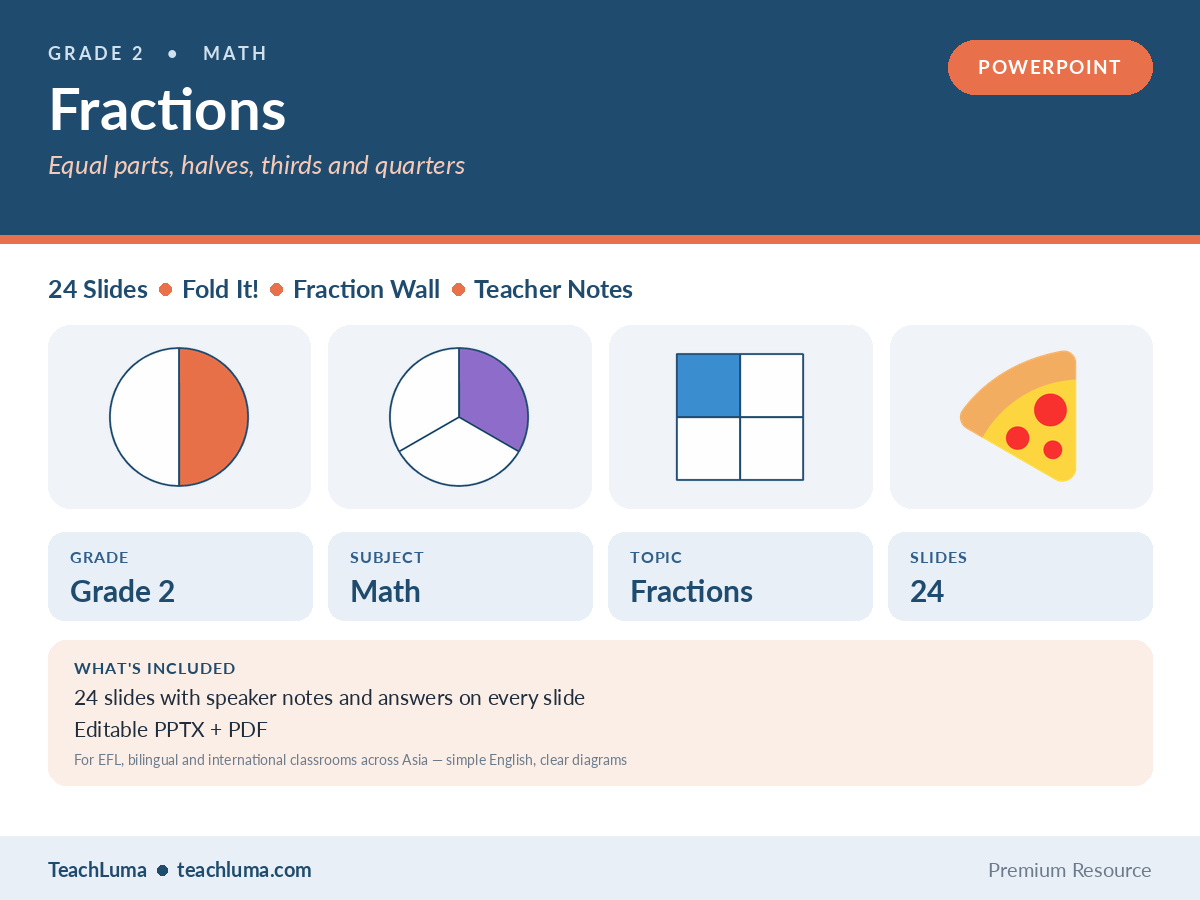The height and width of the screenshot is (900, 1200).
Task: Click the Fraction Wall feature label
Action: [366, 290]
